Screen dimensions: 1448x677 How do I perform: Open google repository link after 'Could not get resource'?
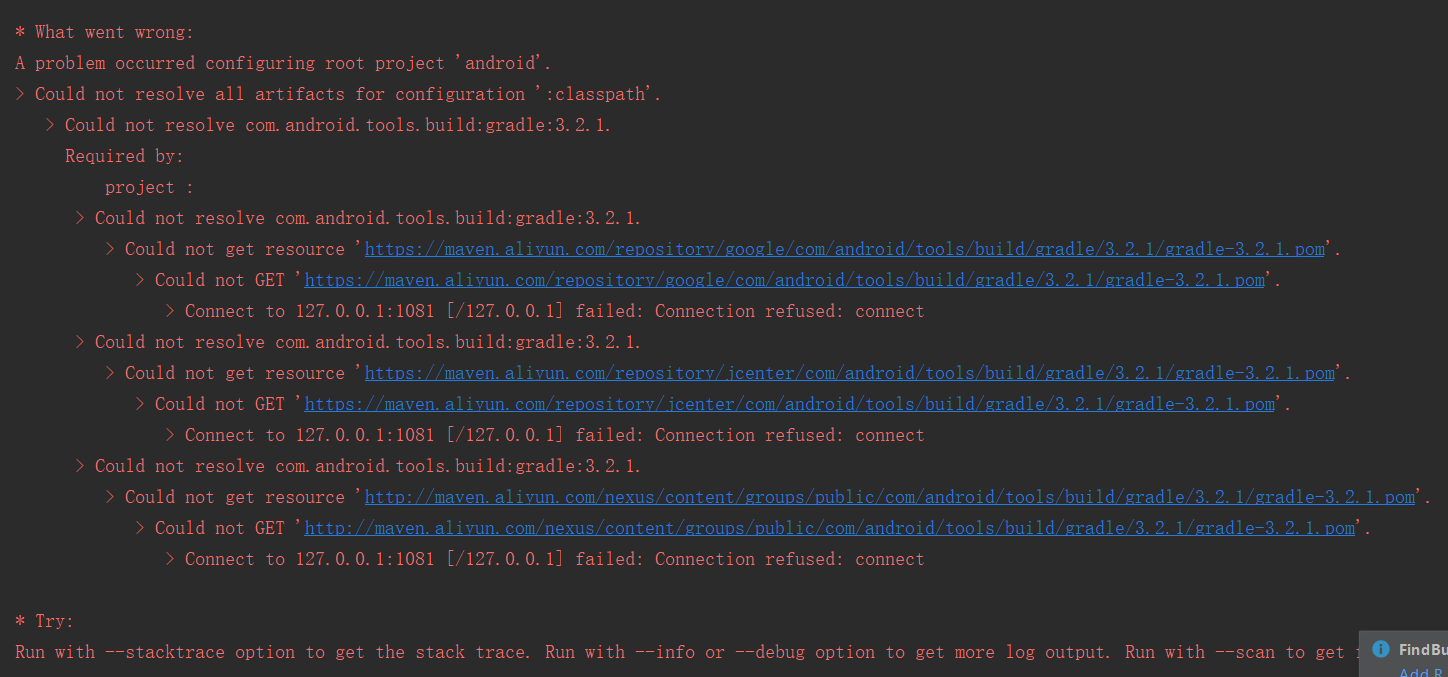point(844,249)
